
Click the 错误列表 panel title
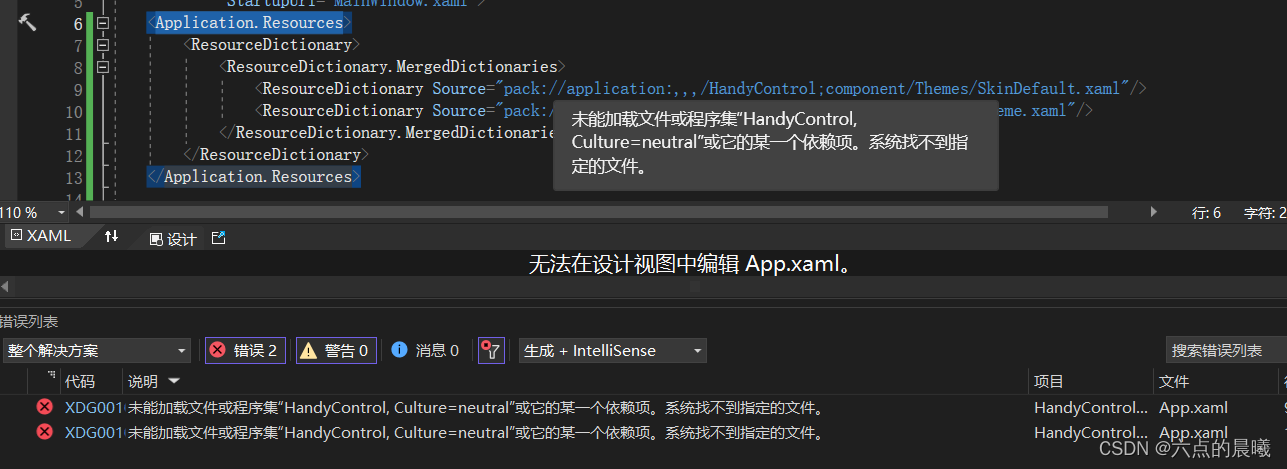[x=29, y=322]
